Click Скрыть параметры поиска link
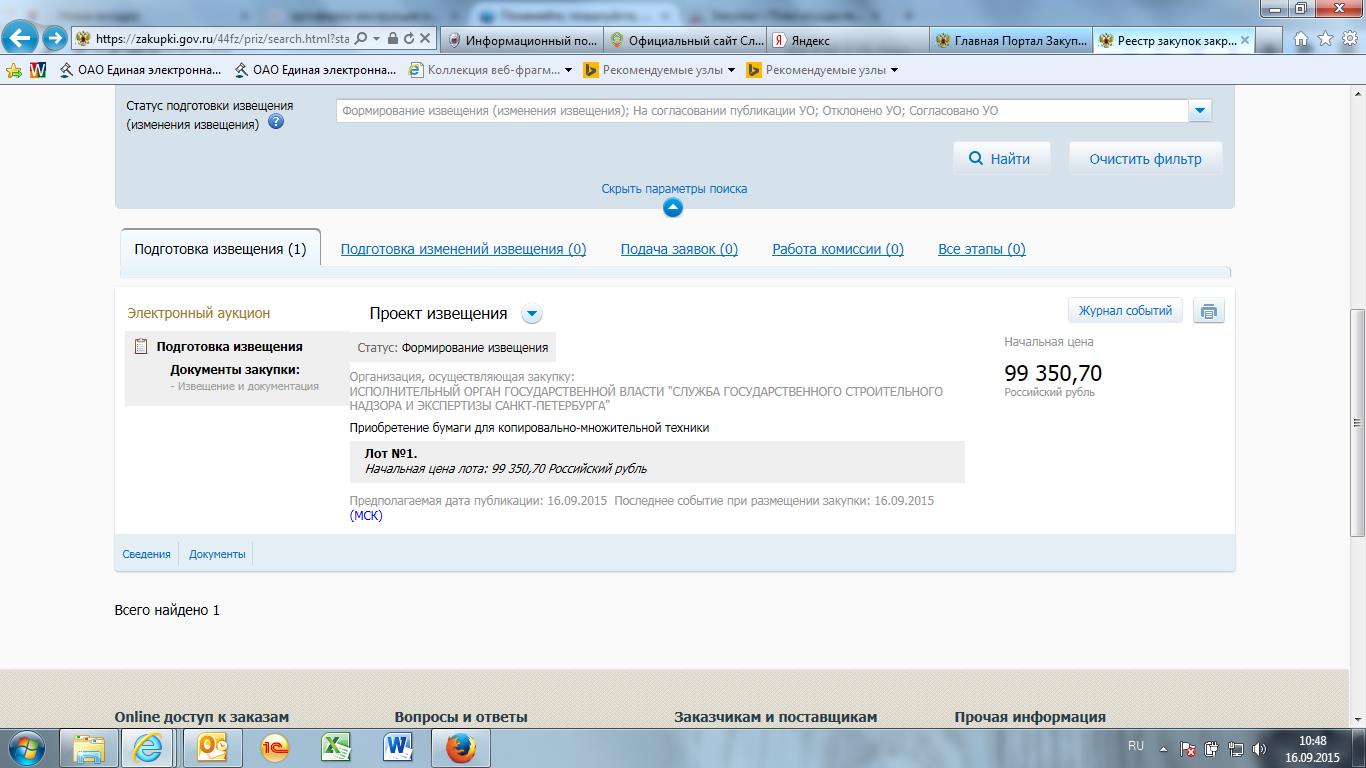This screenshot has height=768, width=1366. pos(674,188)
